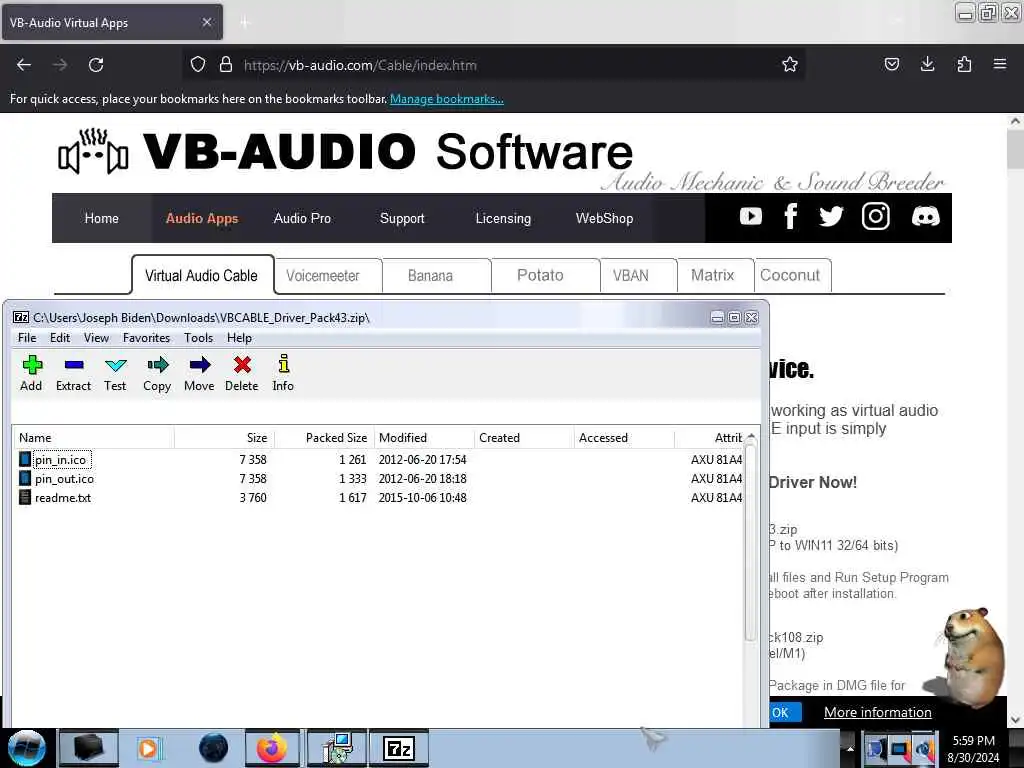Screen dimensions: 1024x768
Task: Run Test from the 7-Zip toolbar
Action: point(115,373)
